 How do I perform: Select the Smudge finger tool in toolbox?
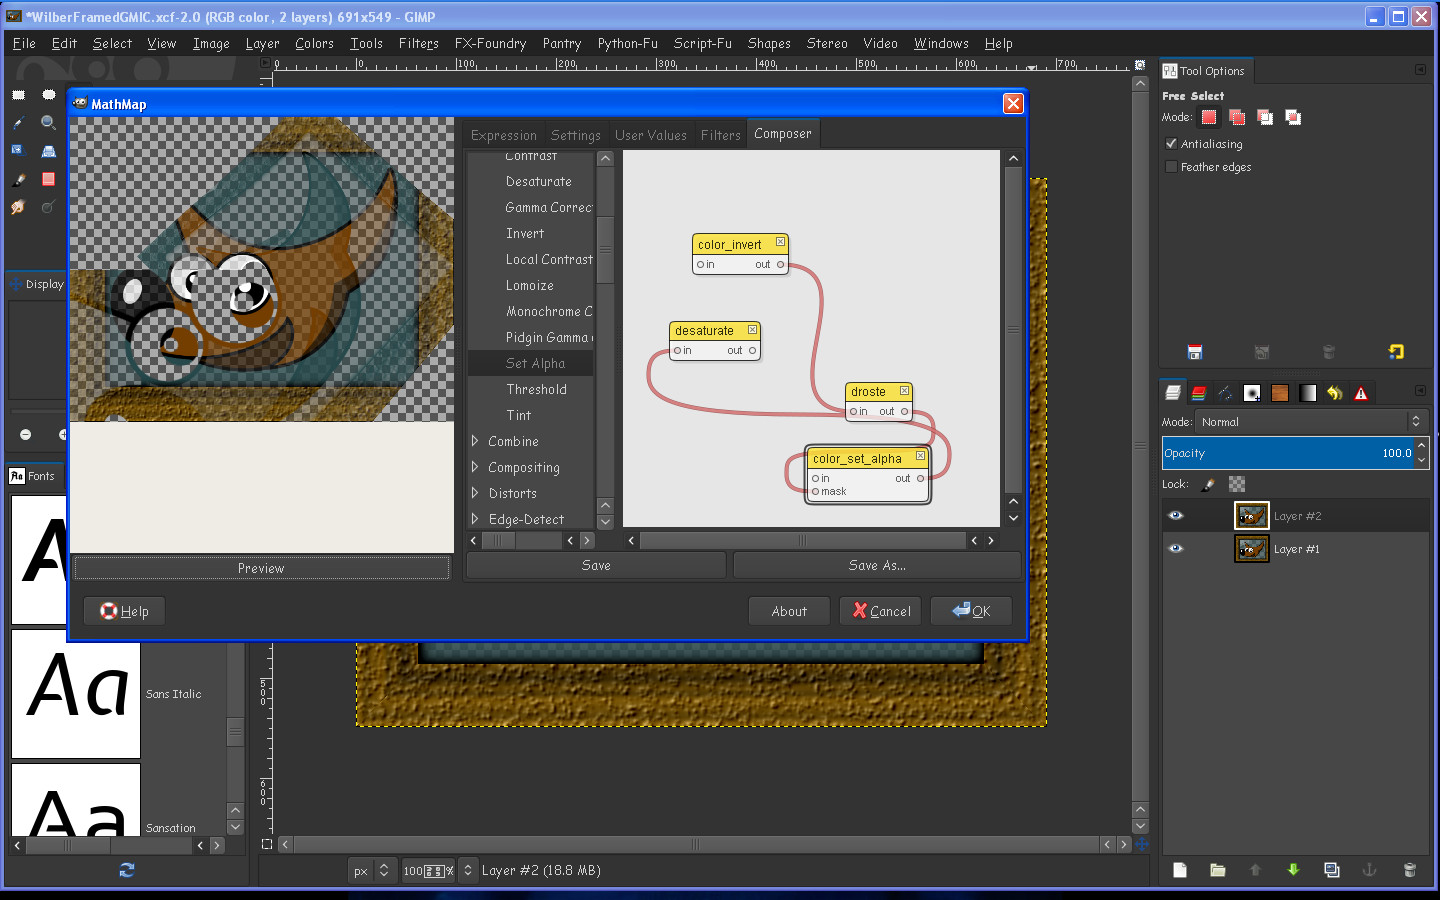tap(18, 207)
